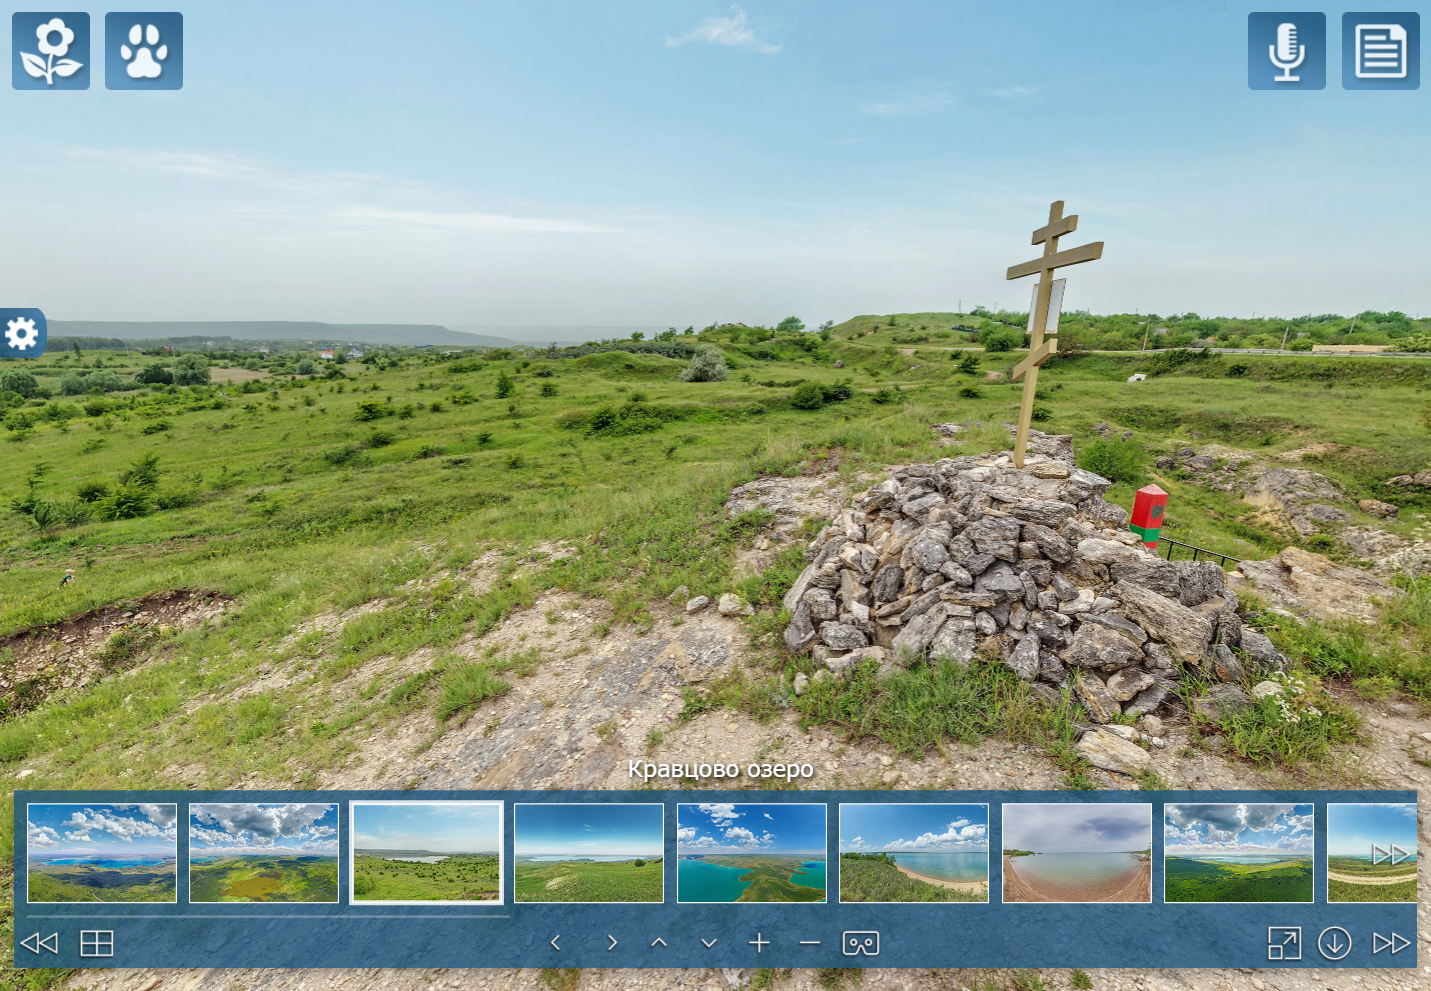This screenshot has height=991, width=1431.
Task: Open sixth thumbnail of sandy beach shoreline
Action: (914, 853)
